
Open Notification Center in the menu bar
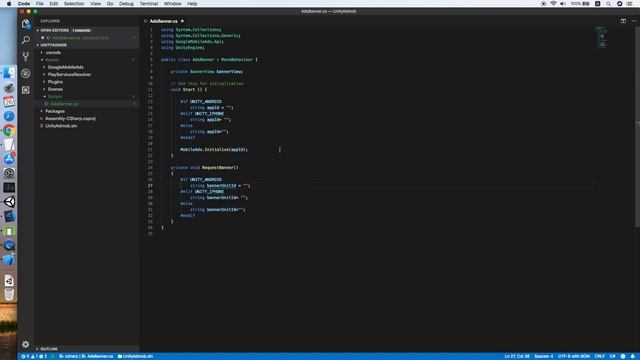630,4
